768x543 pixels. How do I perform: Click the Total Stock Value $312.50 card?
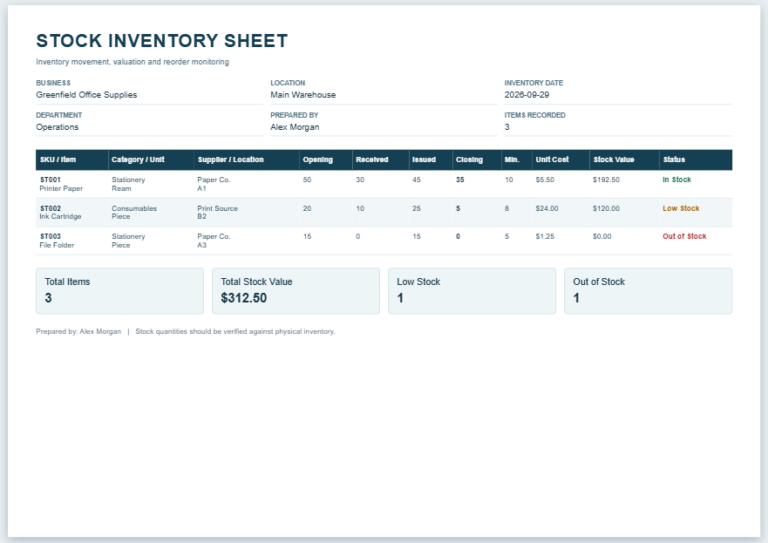[296, 291]
